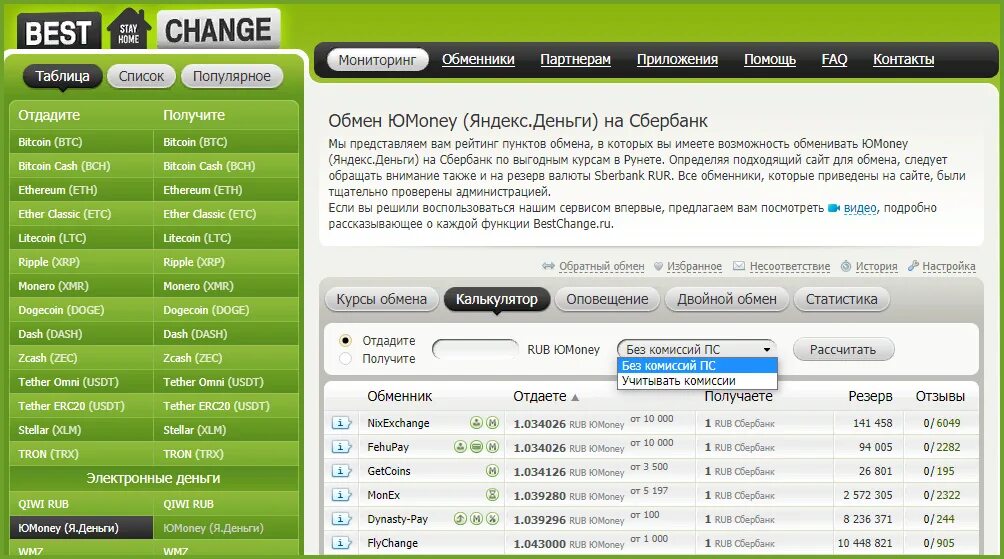Click the M badge in GetCoins row
Screen dimensions: 1004x559
pyautogui.click(x=492, y=471)
